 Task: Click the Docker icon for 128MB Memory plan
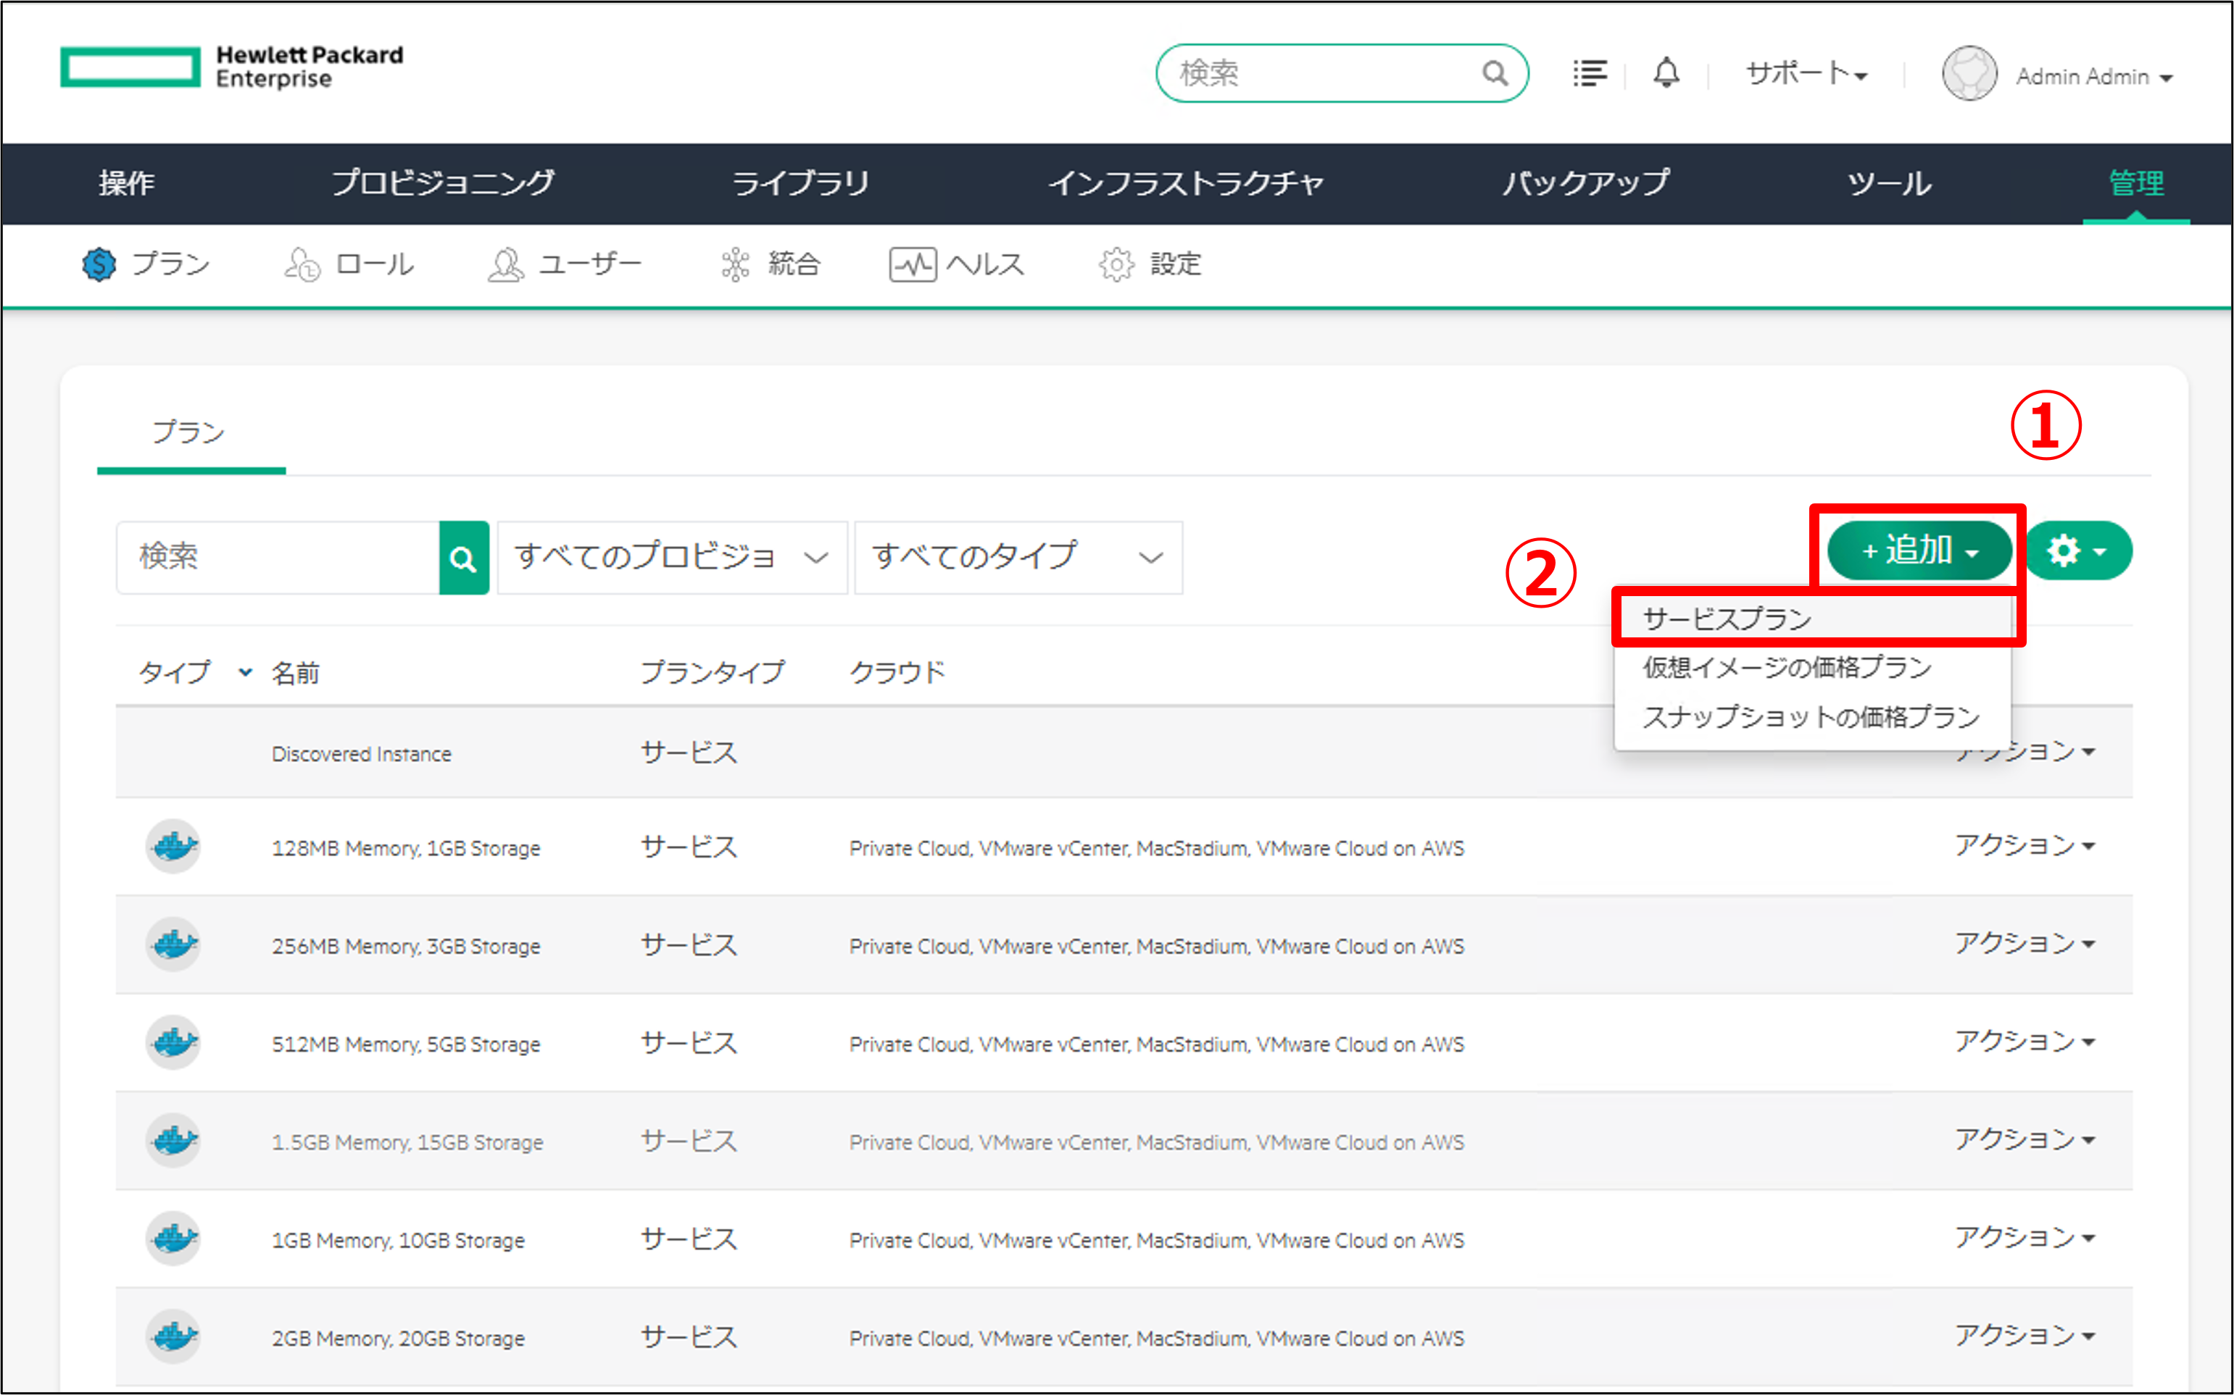point(174,847)
